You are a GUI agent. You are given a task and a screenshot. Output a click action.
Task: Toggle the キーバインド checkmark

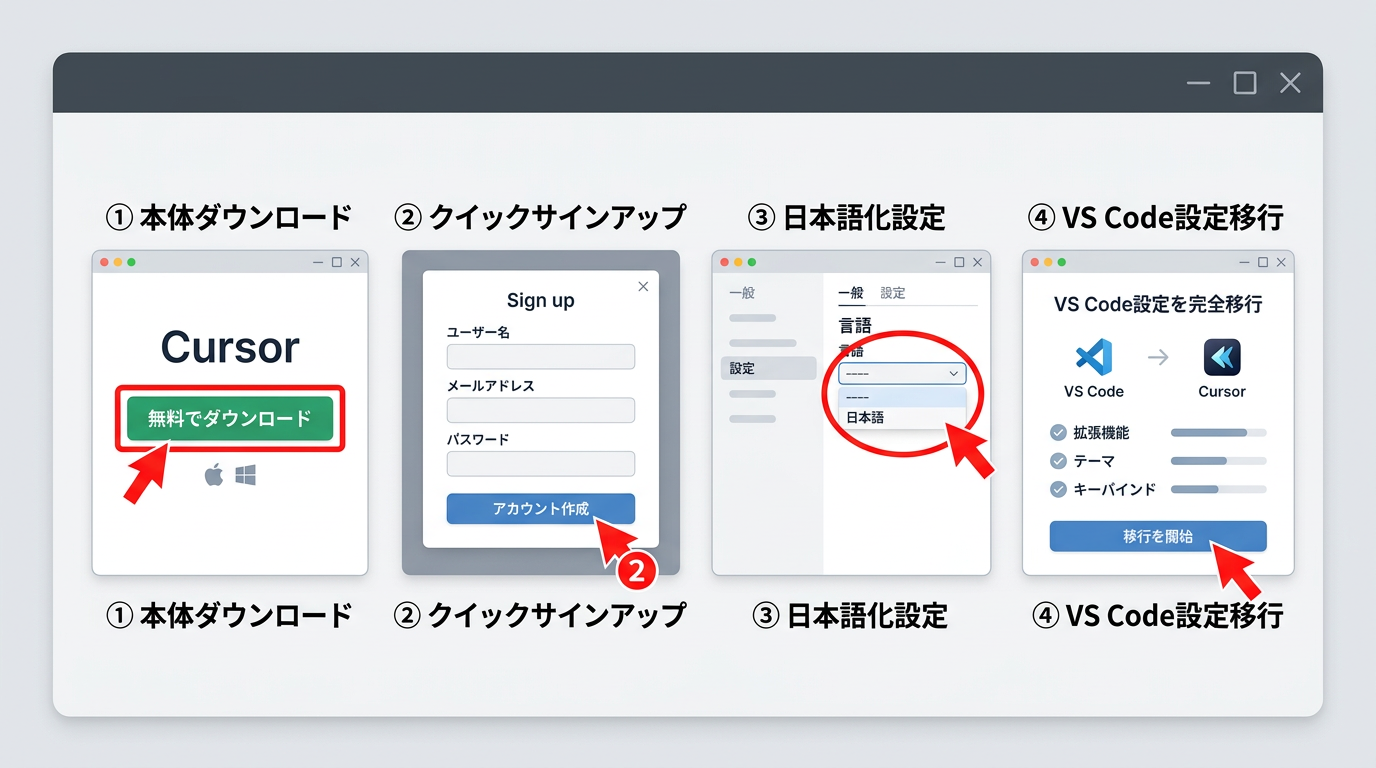[x=1059, y=489]
